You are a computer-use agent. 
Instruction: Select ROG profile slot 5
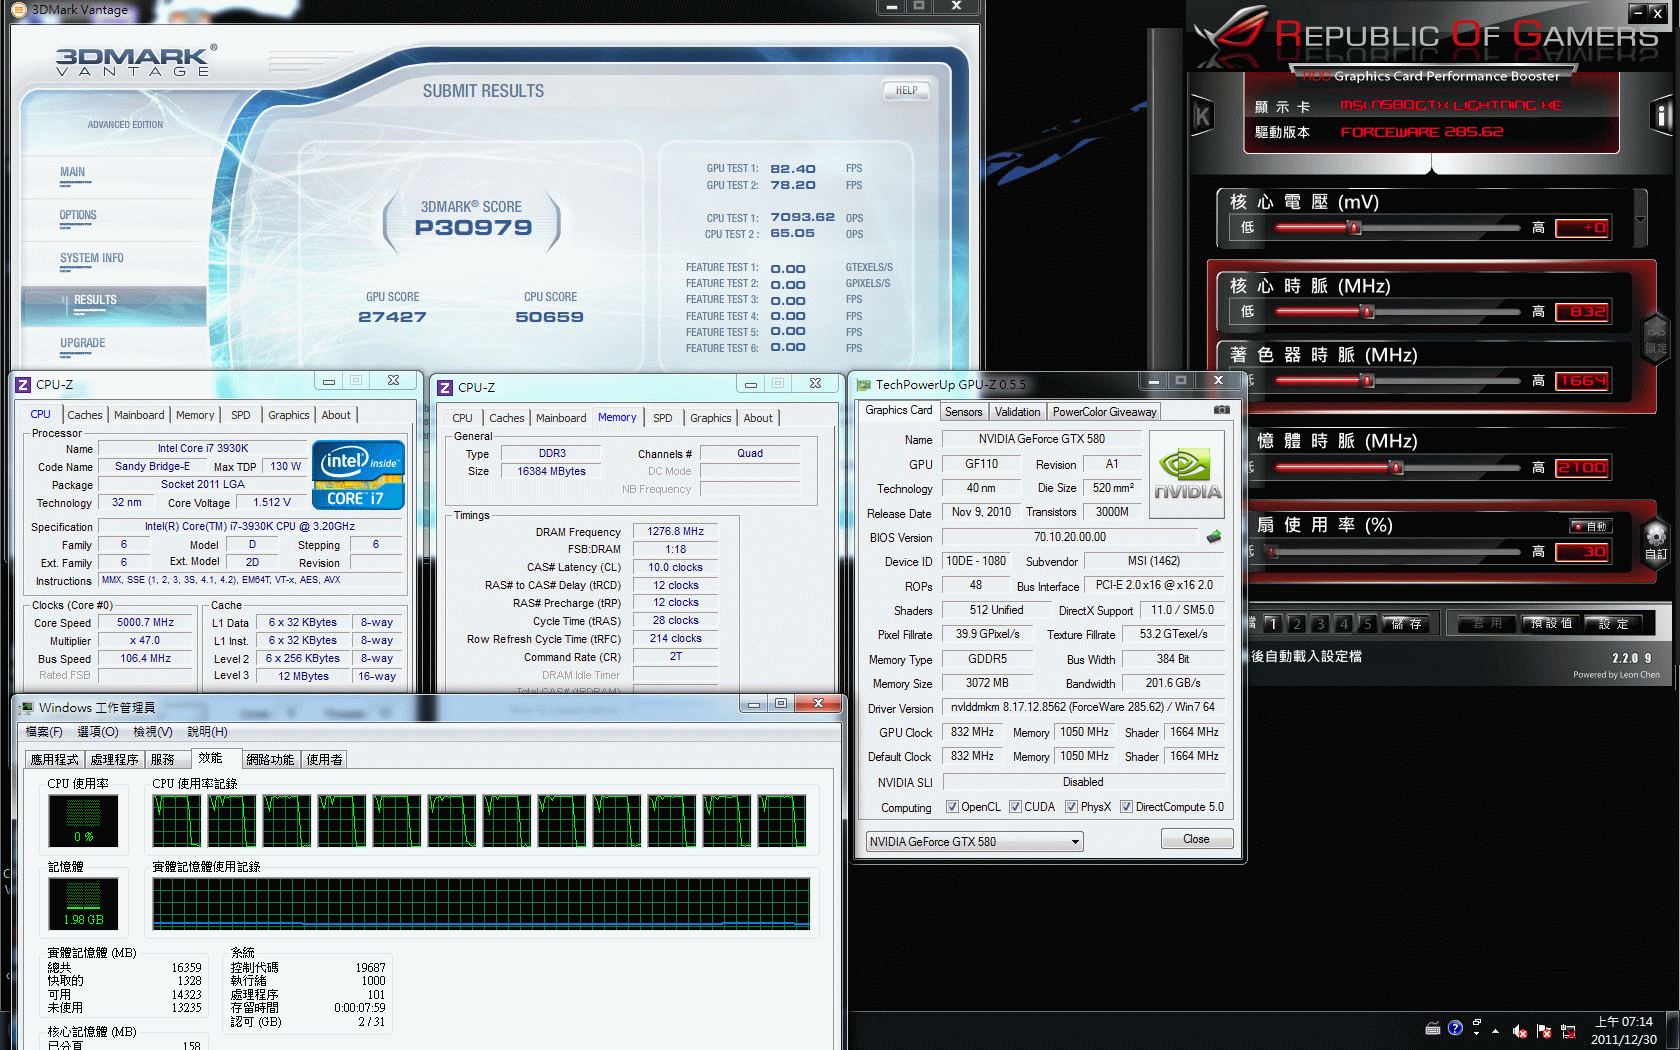coord(1368,623)
